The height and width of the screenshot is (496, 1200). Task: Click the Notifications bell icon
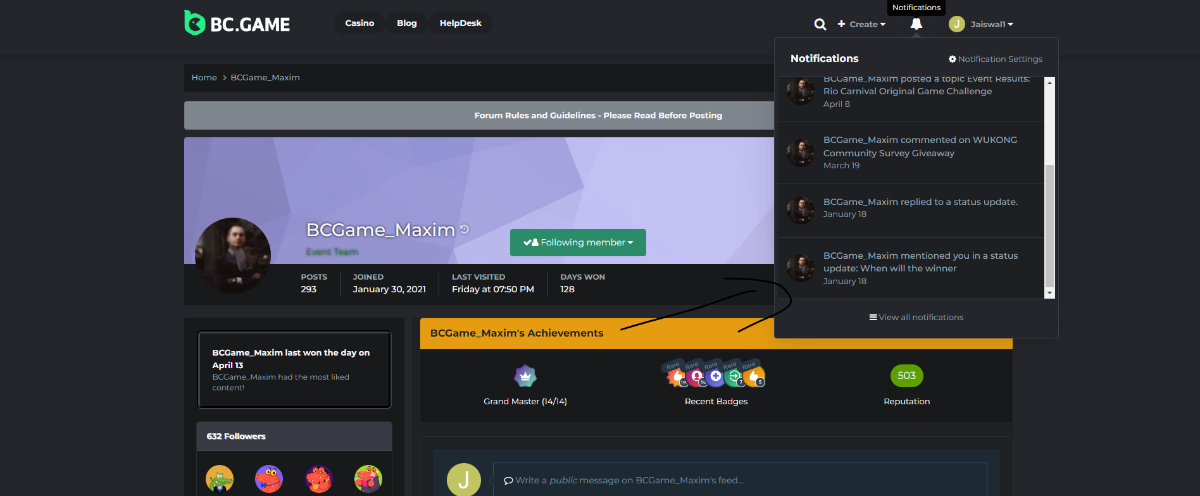[916, 24]
